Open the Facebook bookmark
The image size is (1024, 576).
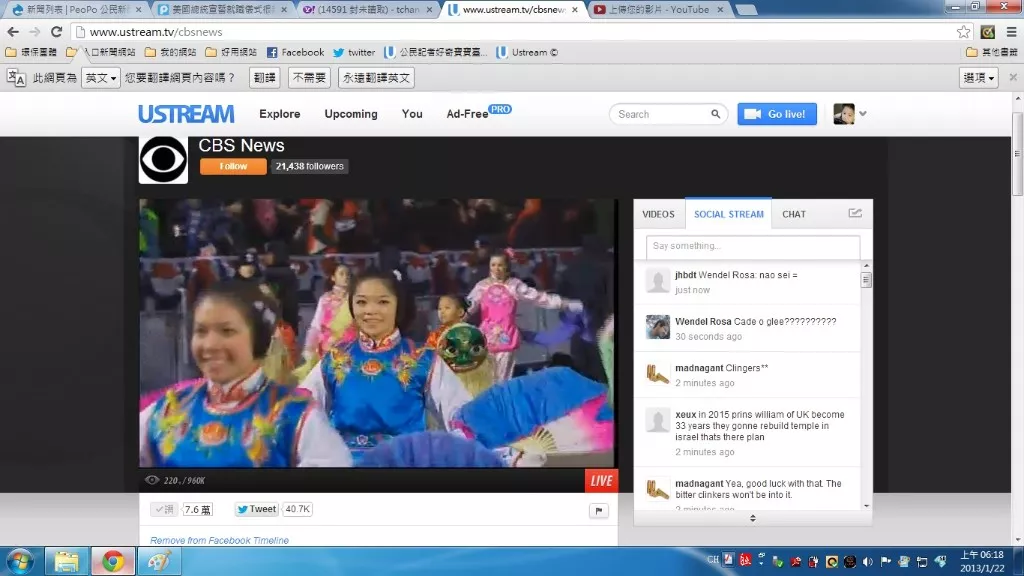tap(295, 52)
